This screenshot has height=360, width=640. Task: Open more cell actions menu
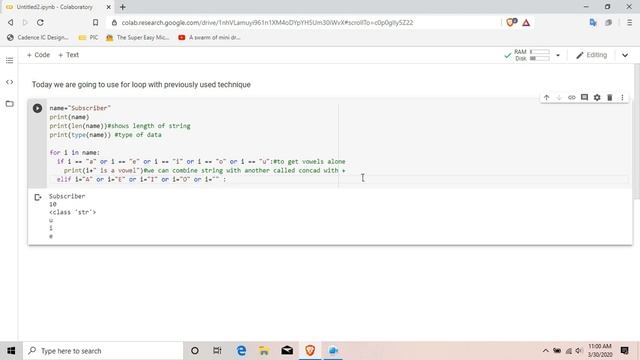click(622, 98)
